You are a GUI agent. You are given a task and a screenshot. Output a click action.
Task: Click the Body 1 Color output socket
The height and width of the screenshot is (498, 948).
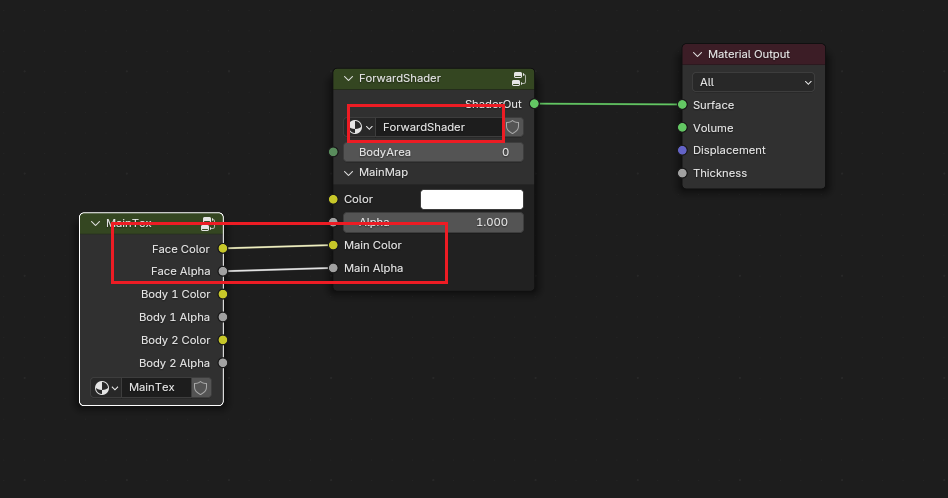pyautogui.click(x=223, y=294)
